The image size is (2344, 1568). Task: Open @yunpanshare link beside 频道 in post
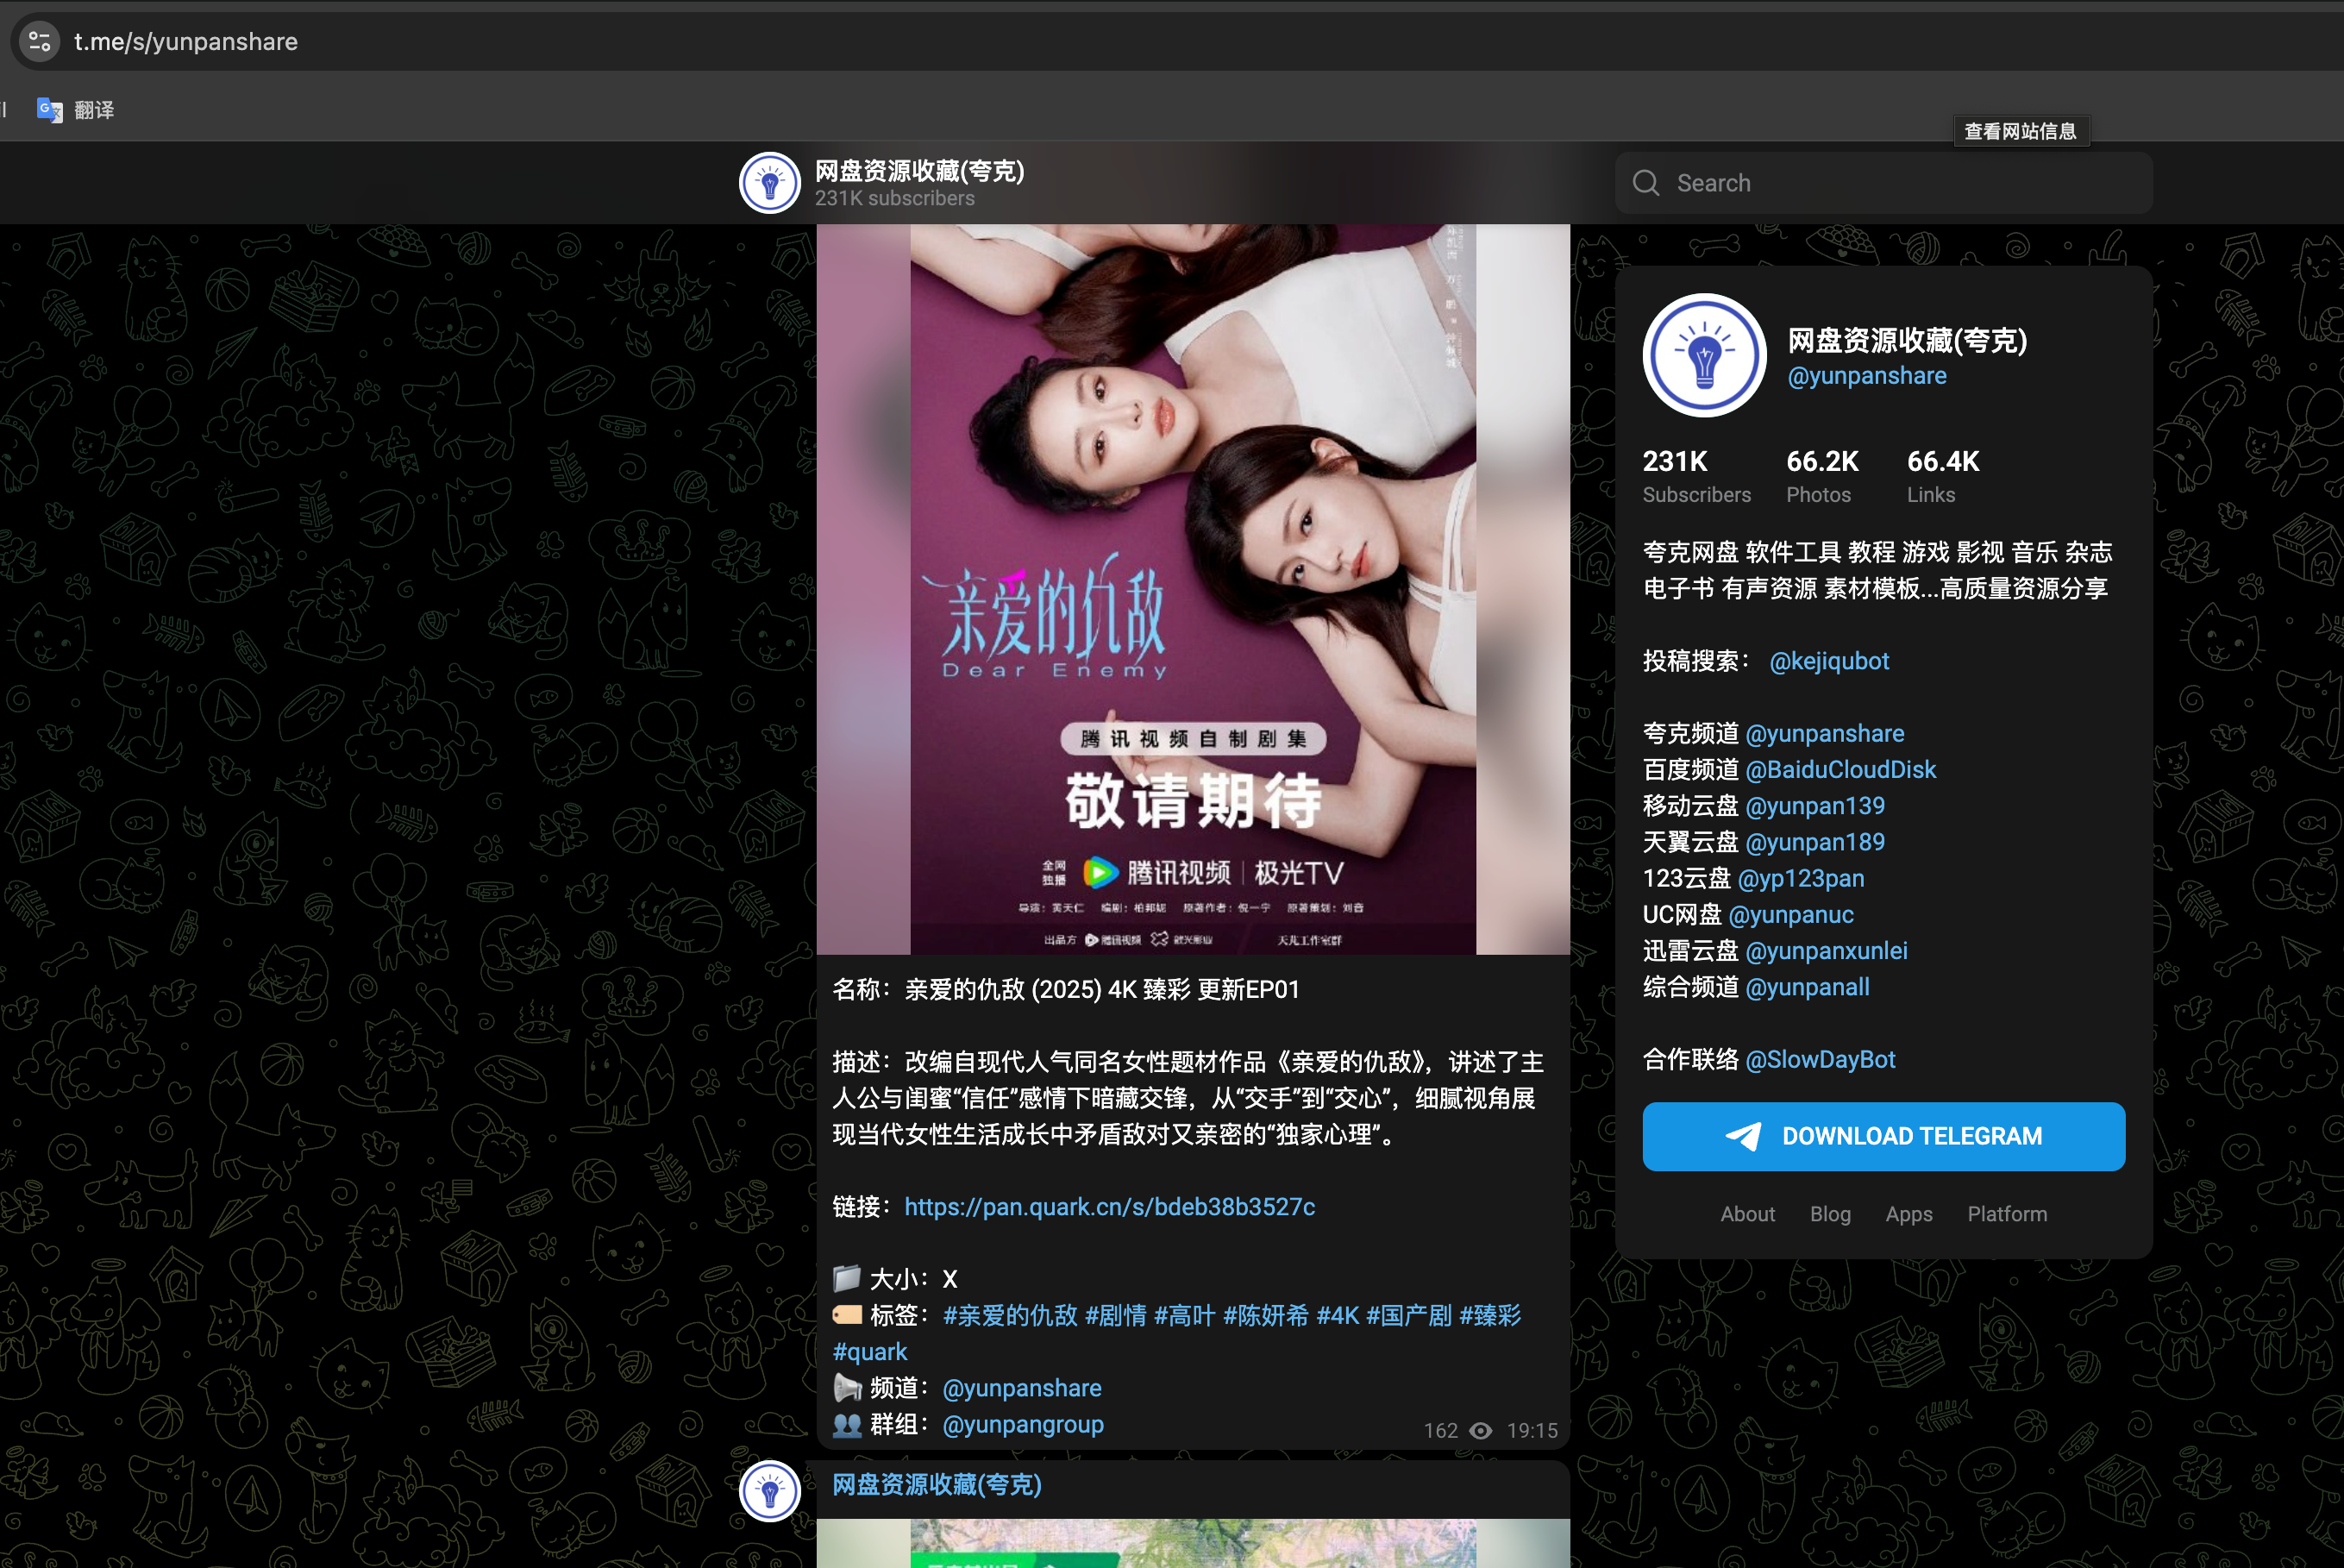click(x=1021, y=1388)
